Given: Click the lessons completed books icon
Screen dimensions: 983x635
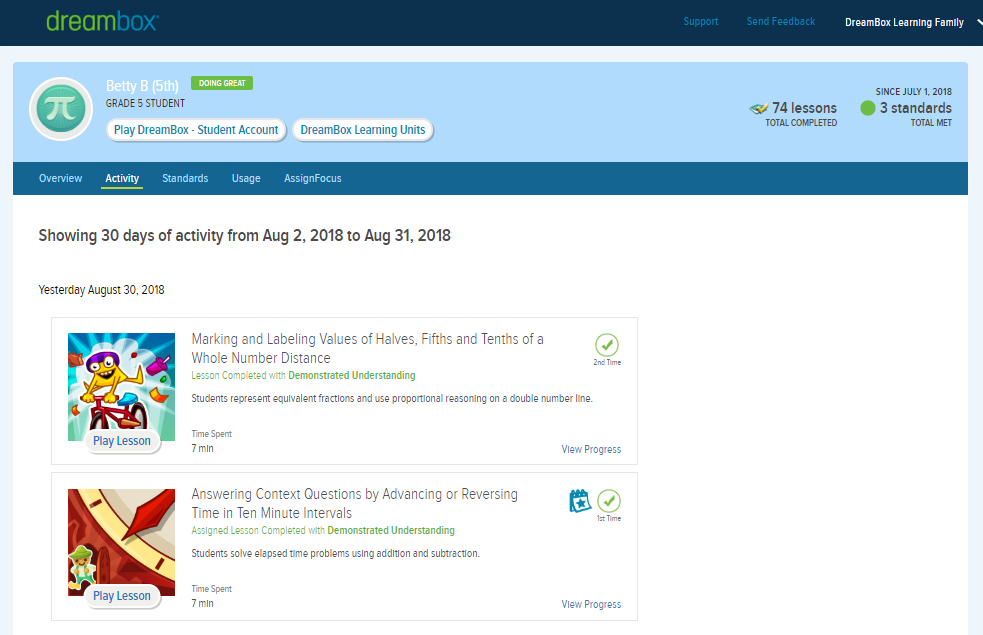Looking at the screenshot, I should click(x=759, y=109).
